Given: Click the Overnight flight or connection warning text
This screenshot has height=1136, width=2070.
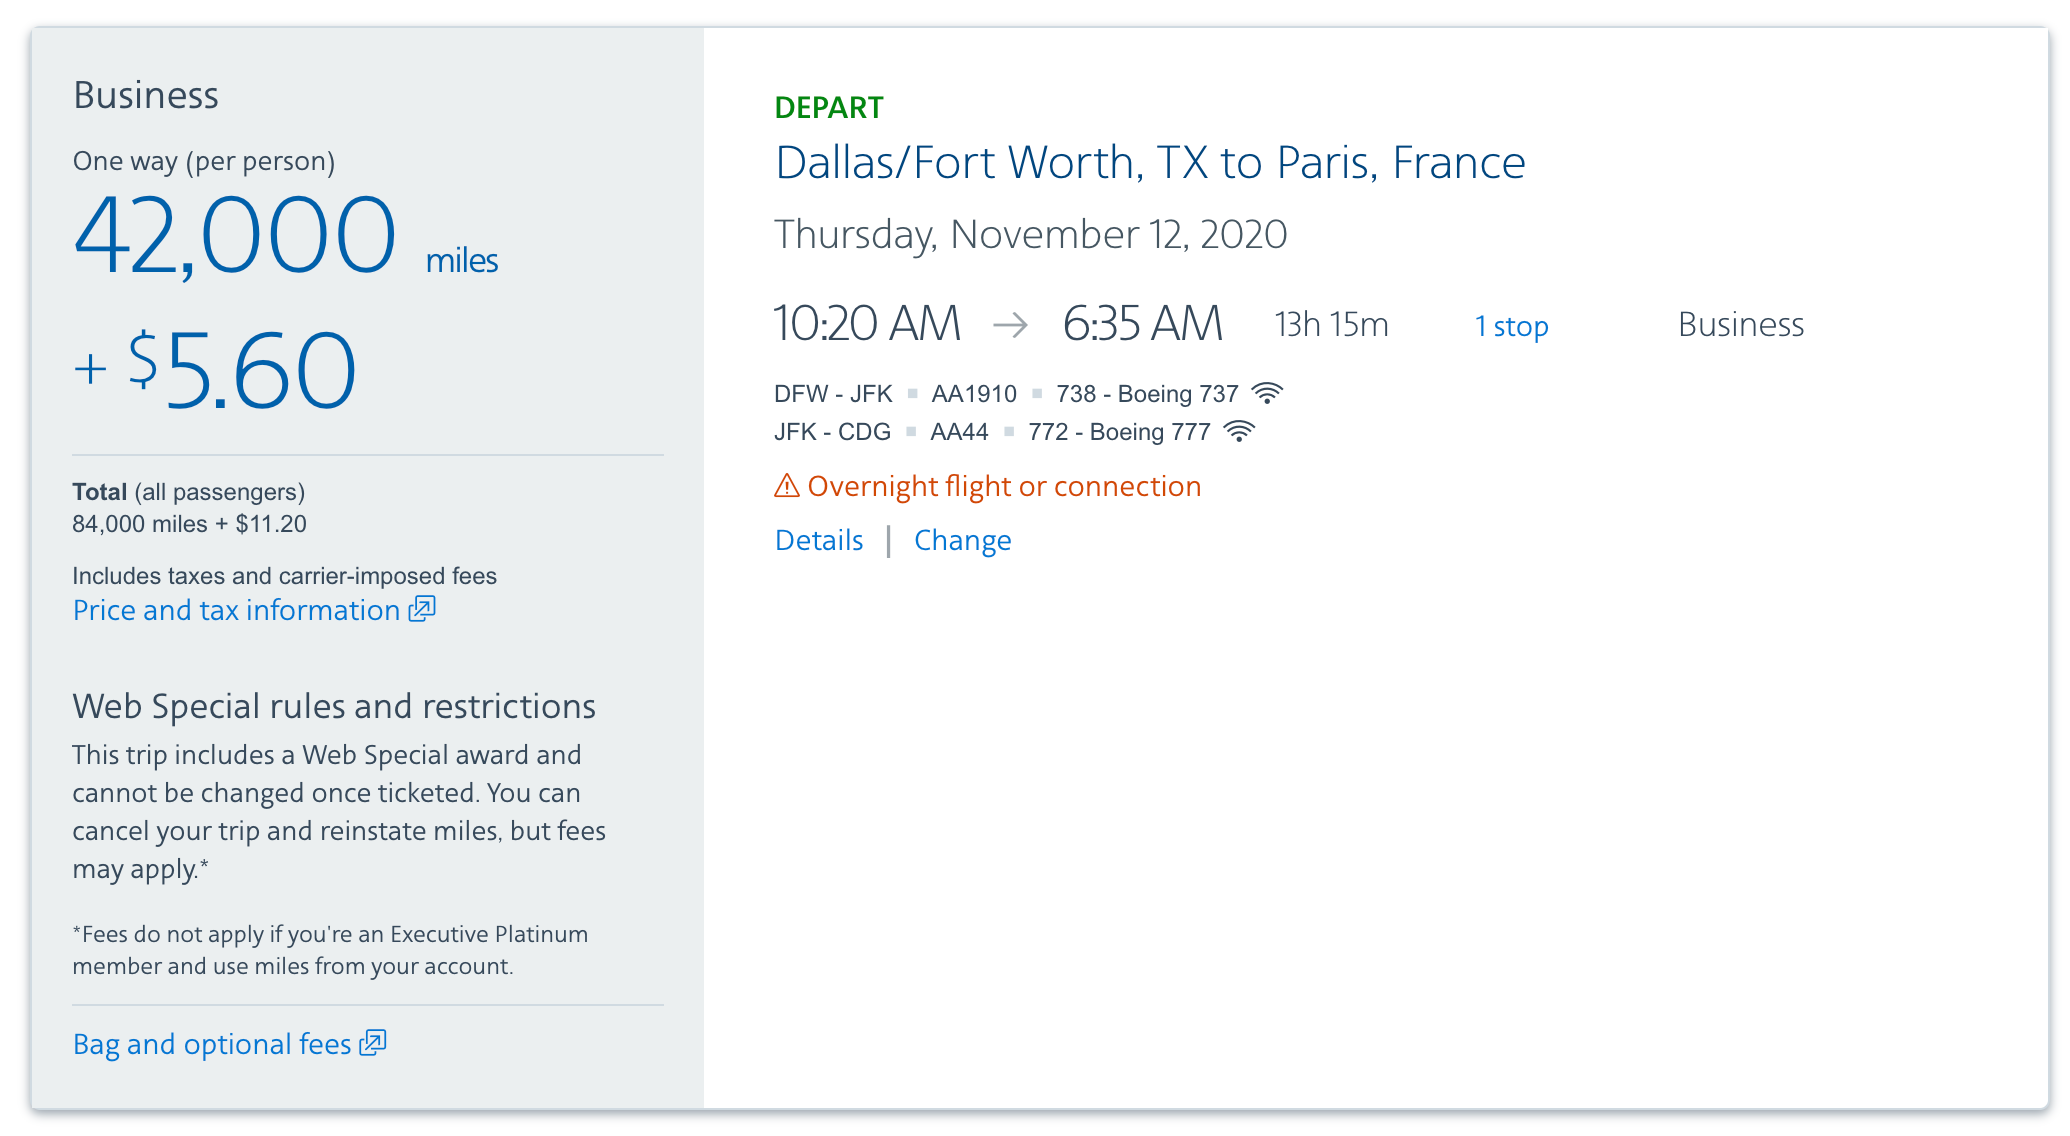Looking at the screenshot, I should pyautogui.click(x=1004, y=486).
